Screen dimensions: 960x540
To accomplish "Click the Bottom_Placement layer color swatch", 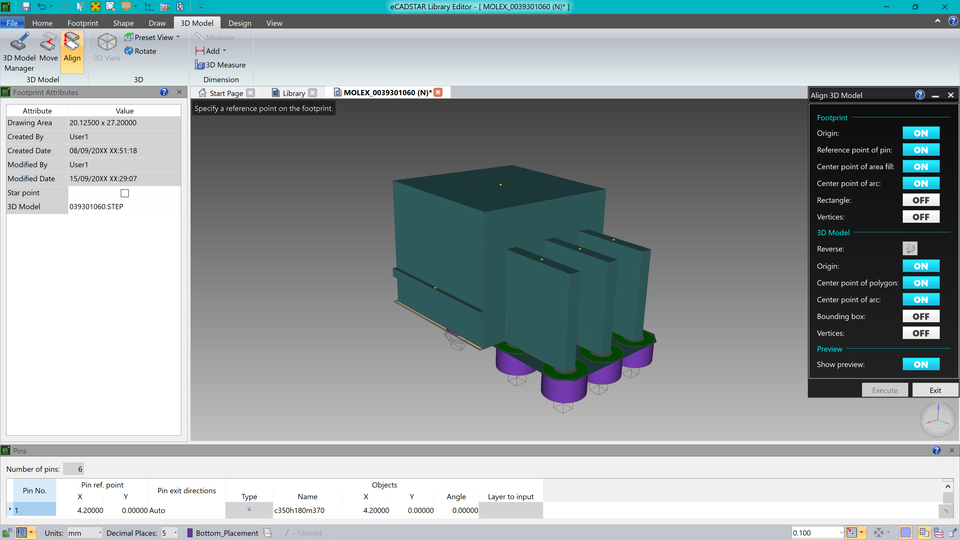I will [189, 533].
